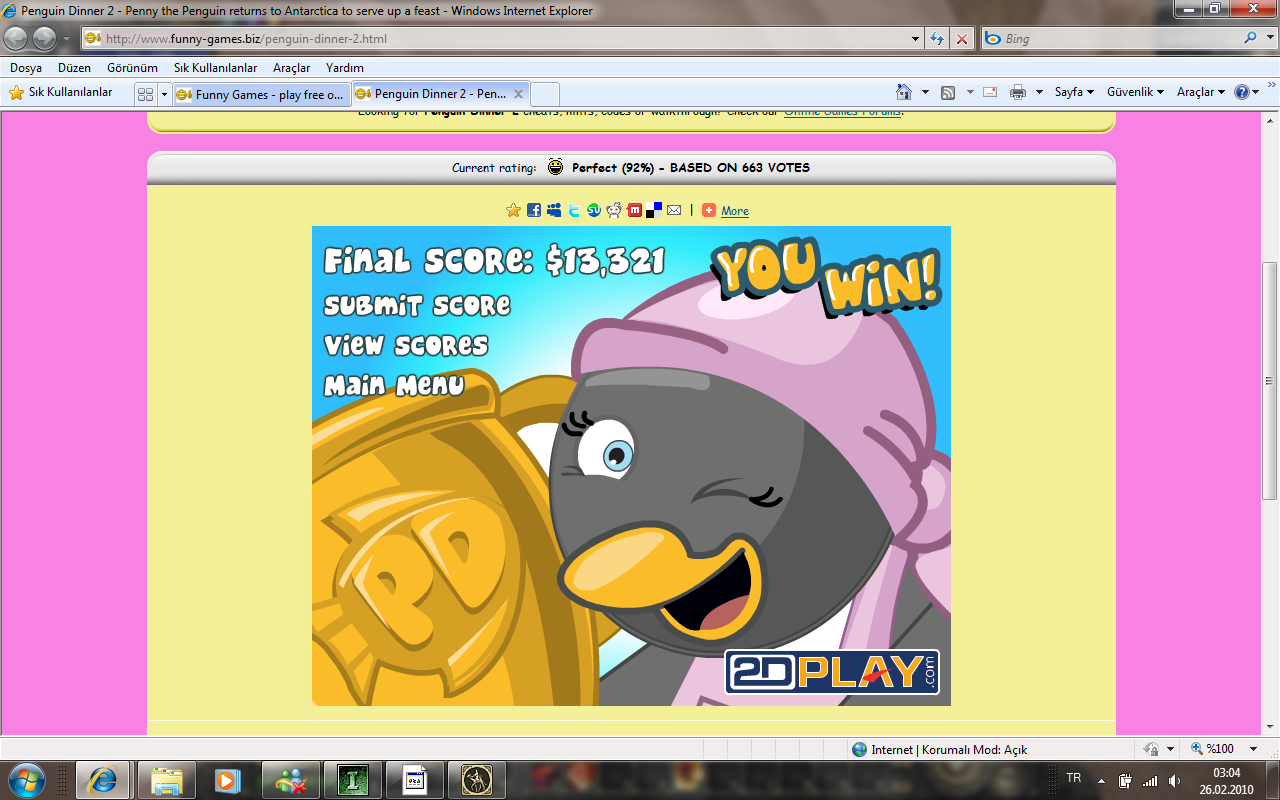Share the game on MySpace
Image resolution: width=1280 pixels, height=800 pixels.
coord(554,210)
